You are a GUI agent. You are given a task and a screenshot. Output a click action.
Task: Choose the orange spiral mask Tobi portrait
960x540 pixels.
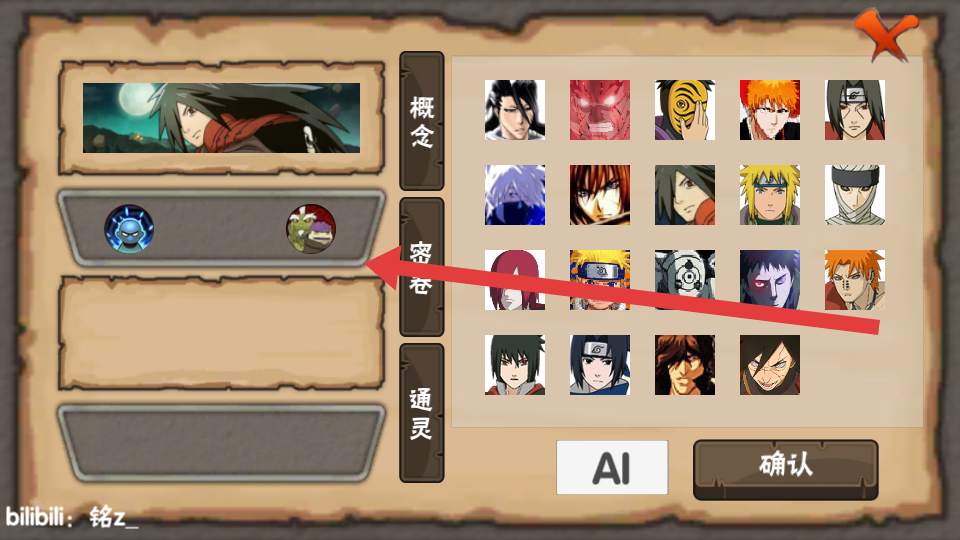click(684, 110)
